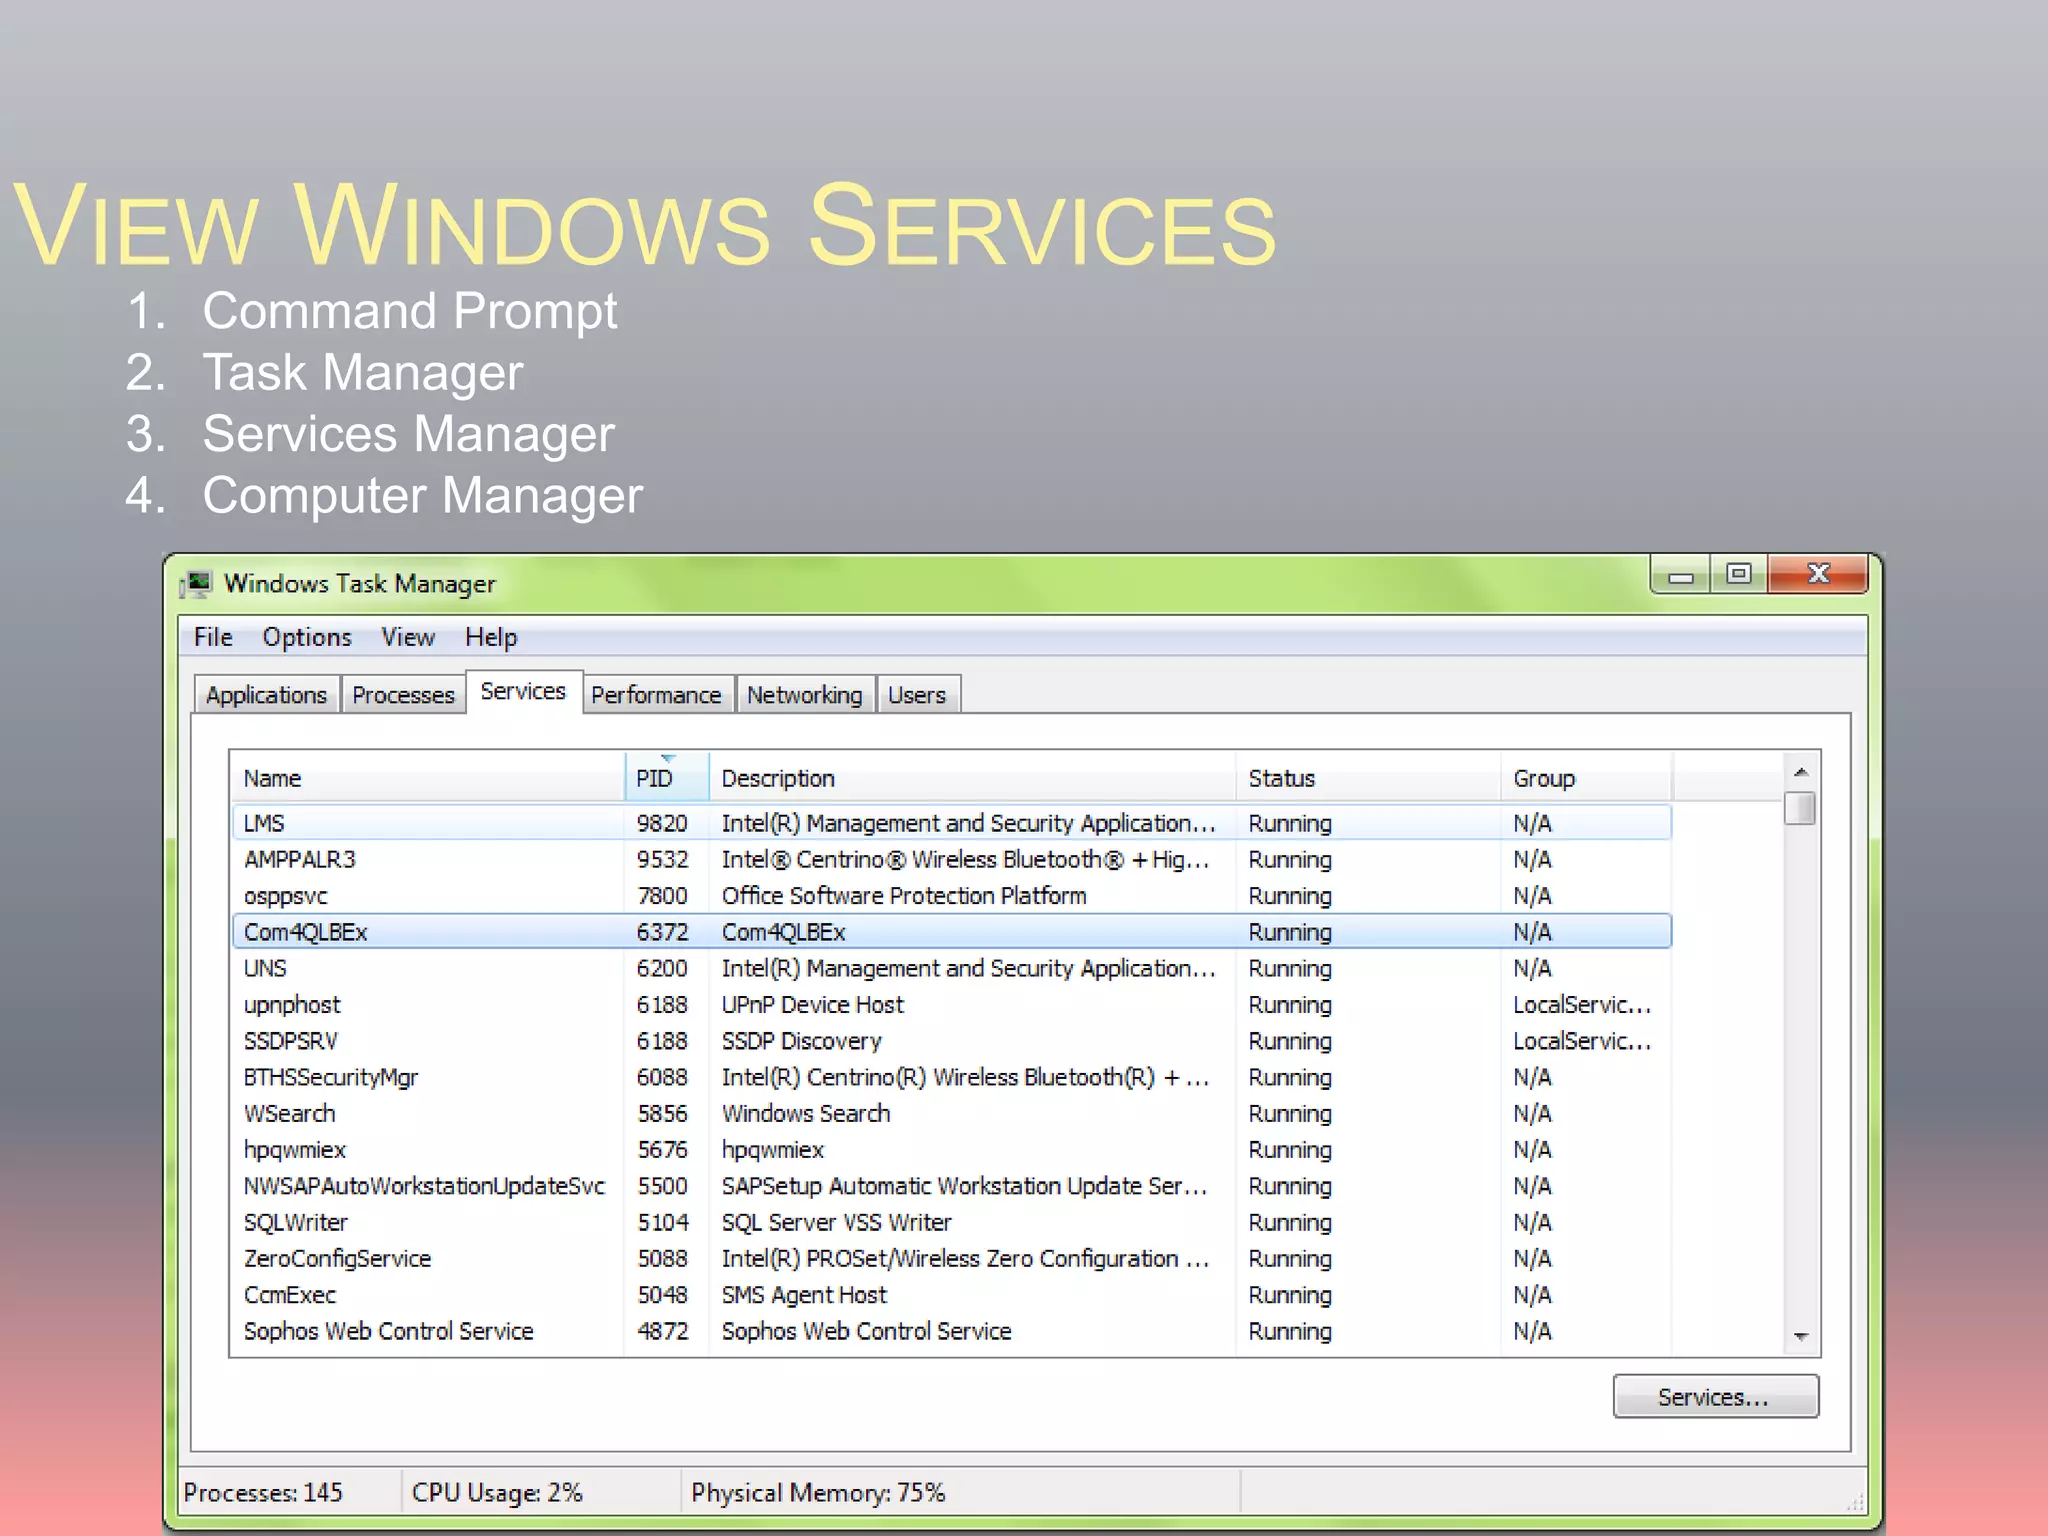Click the Services... button

1715,1396
